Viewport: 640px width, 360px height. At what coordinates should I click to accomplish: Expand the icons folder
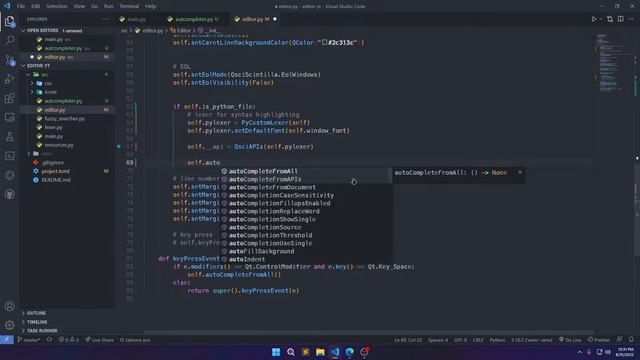pos(32,92)
